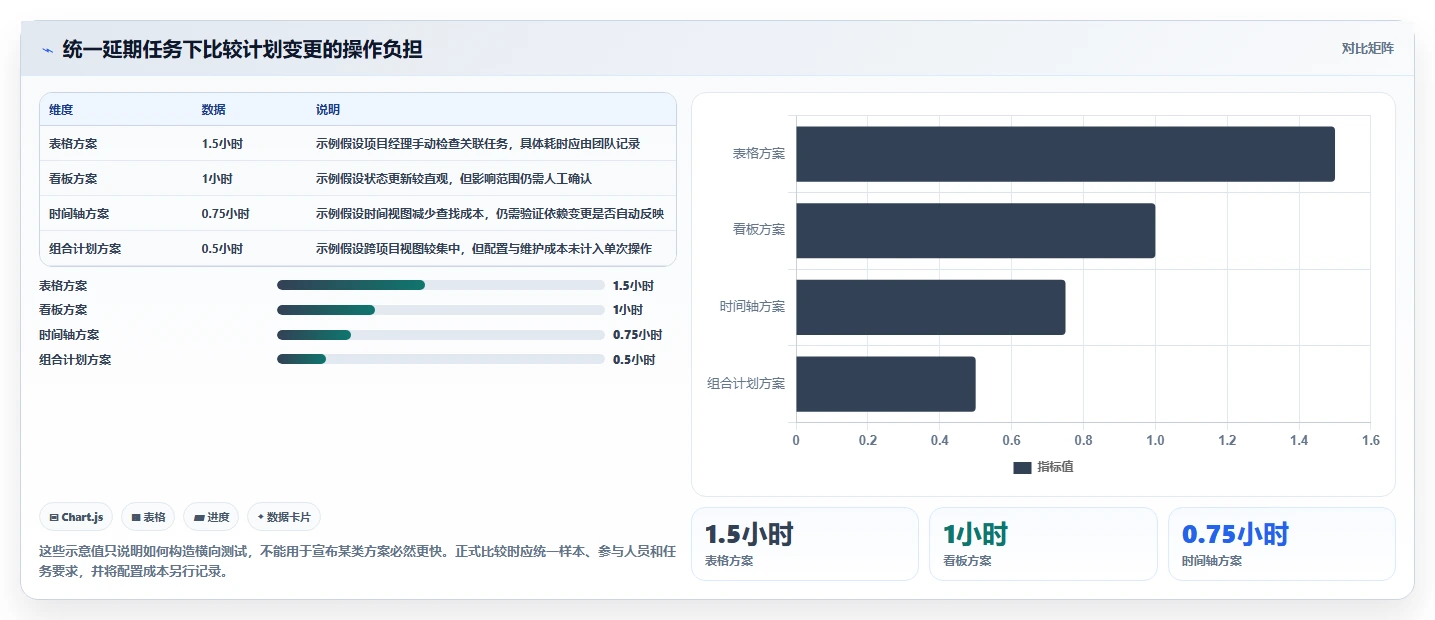Click the 组合计划方案 progress bar
The image size is (1435, 620).
pyautogui.click(x=441, y=360)
